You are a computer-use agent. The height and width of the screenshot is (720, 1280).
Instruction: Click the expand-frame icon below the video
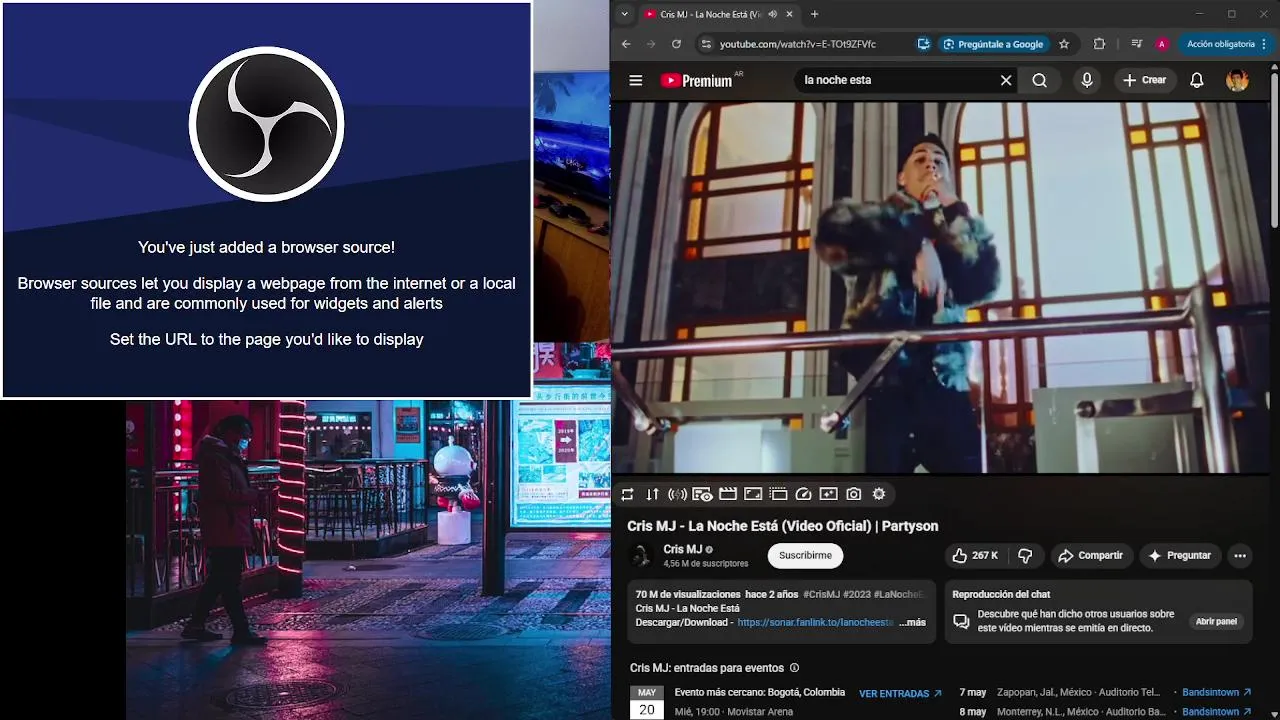(753, 494)
